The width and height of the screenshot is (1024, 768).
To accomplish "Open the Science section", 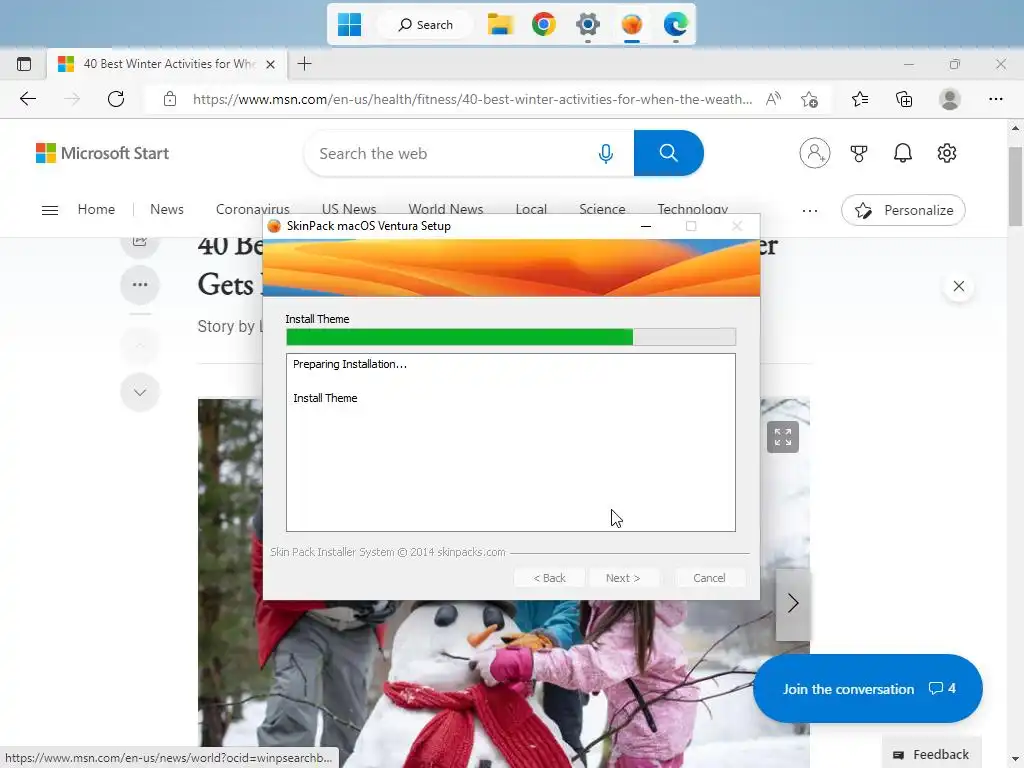I will tap(602, 209).
